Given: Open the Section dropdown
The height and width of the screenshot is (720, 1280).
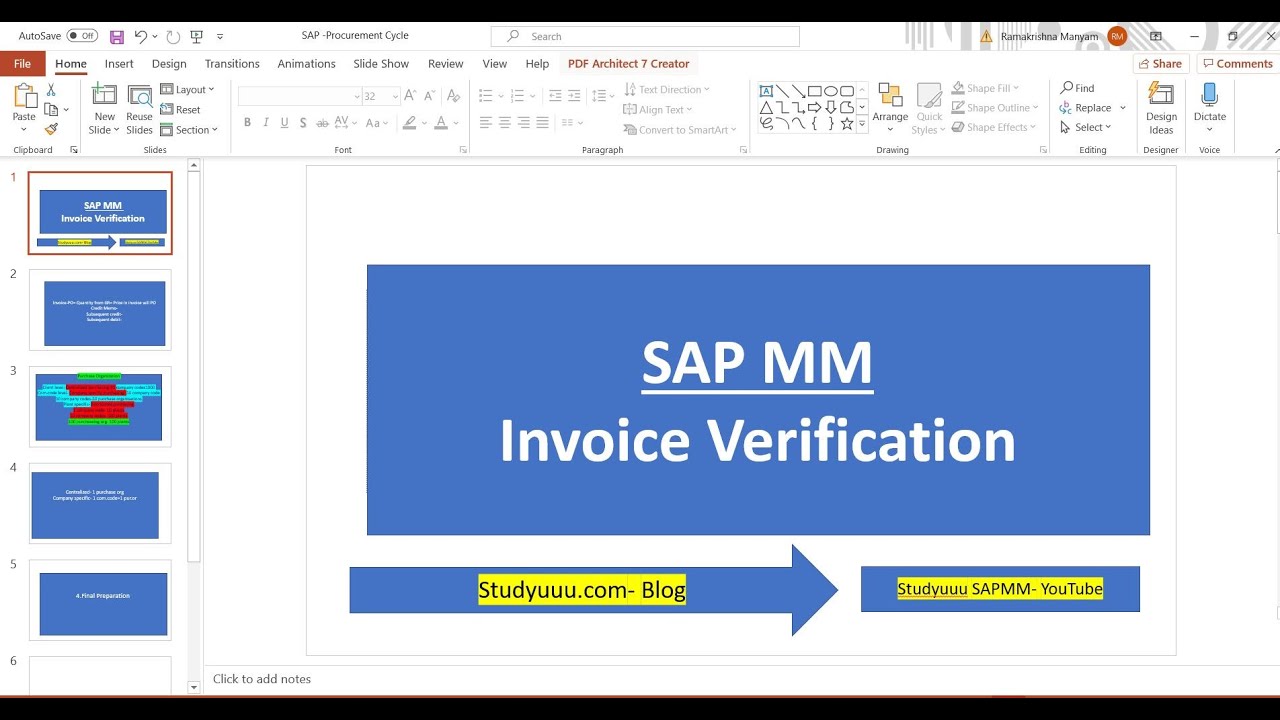Looking at the screenshot, I should [x=189, y=130].
